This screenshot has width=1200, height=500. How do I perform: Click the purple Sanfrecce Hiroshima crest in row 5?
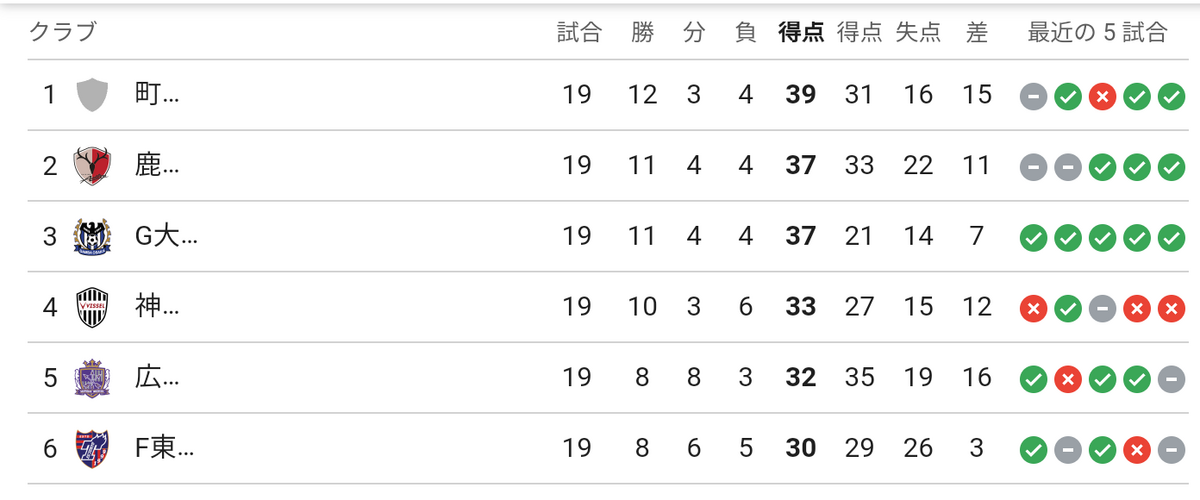click(92, 378)
